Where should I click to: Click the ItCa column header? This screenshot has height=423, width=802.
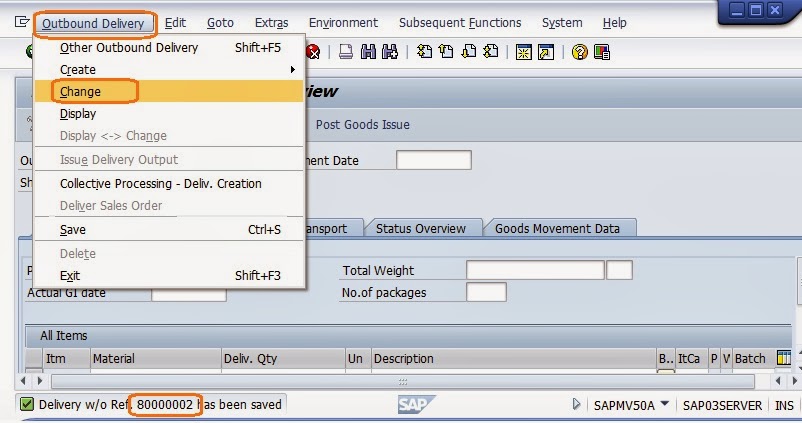(x=692, y=359)
